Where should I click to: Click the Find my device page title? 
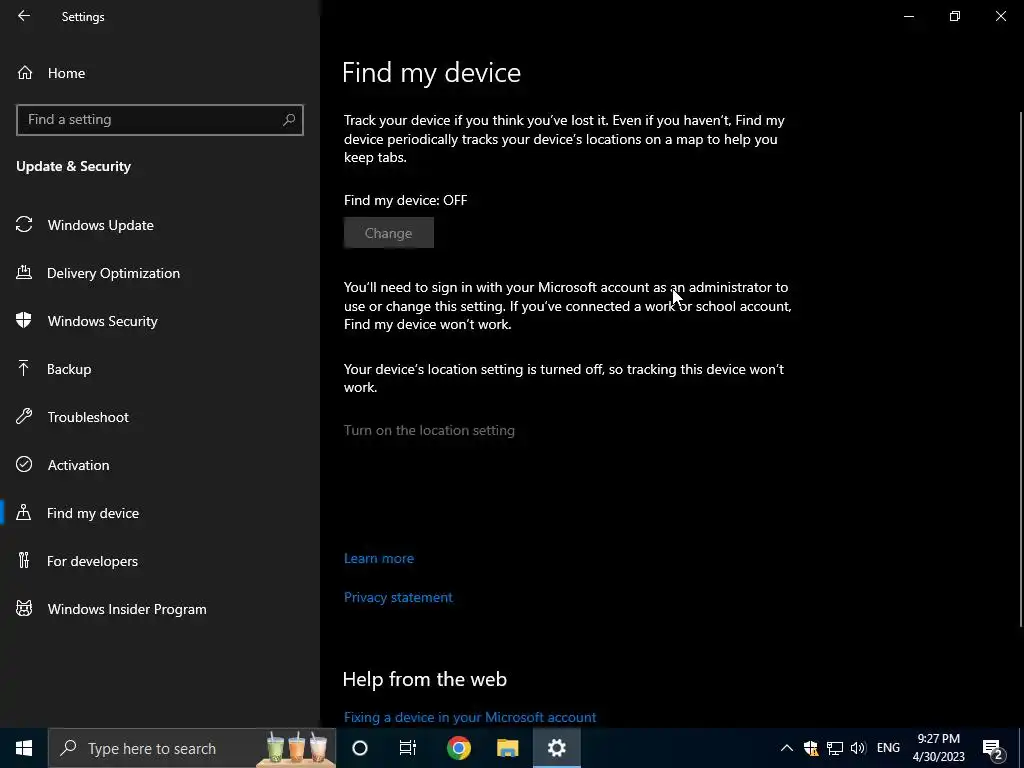(431, 72)
